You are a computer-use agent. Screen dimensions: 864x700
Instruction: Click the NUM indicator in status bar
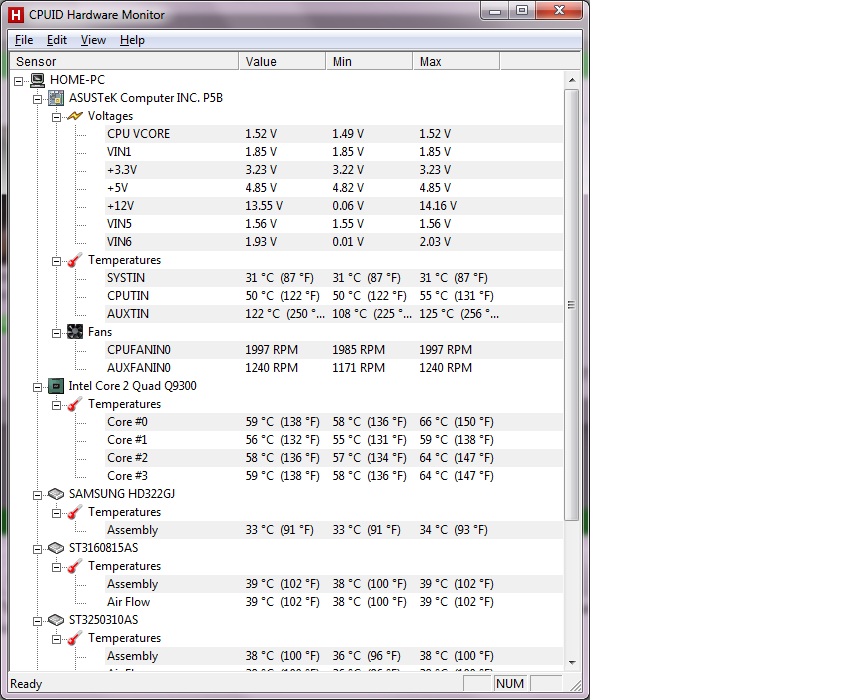point(510,683)
